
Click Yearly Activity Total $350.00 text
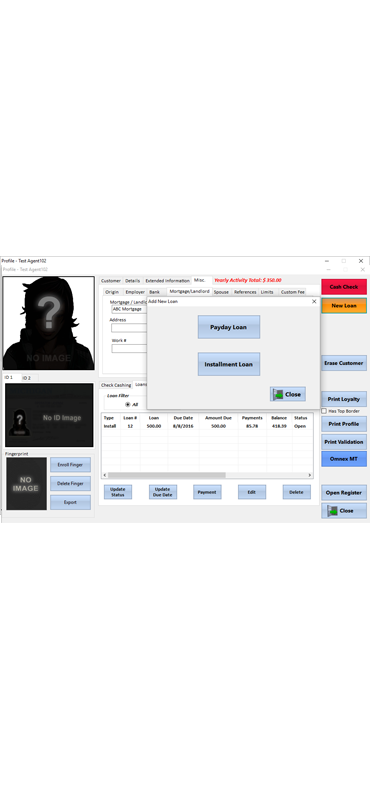[248, 280]
